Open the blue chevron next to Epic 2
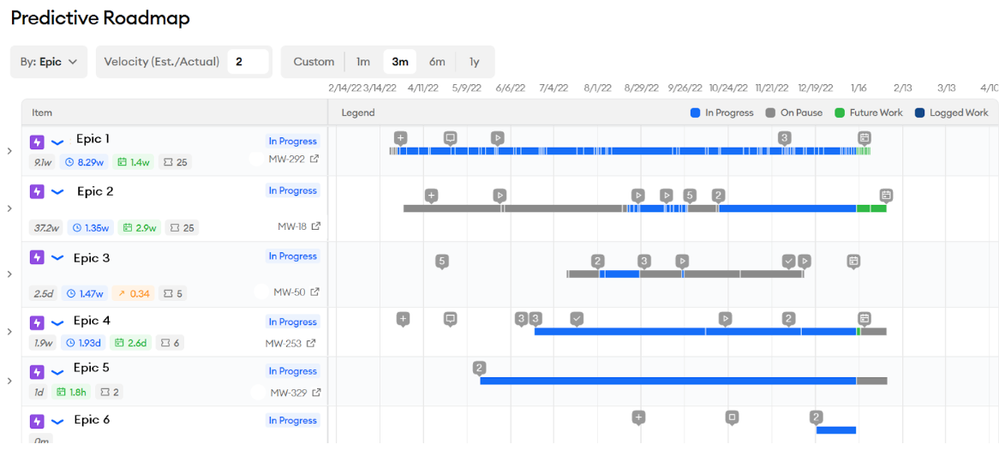 point(57,191)
